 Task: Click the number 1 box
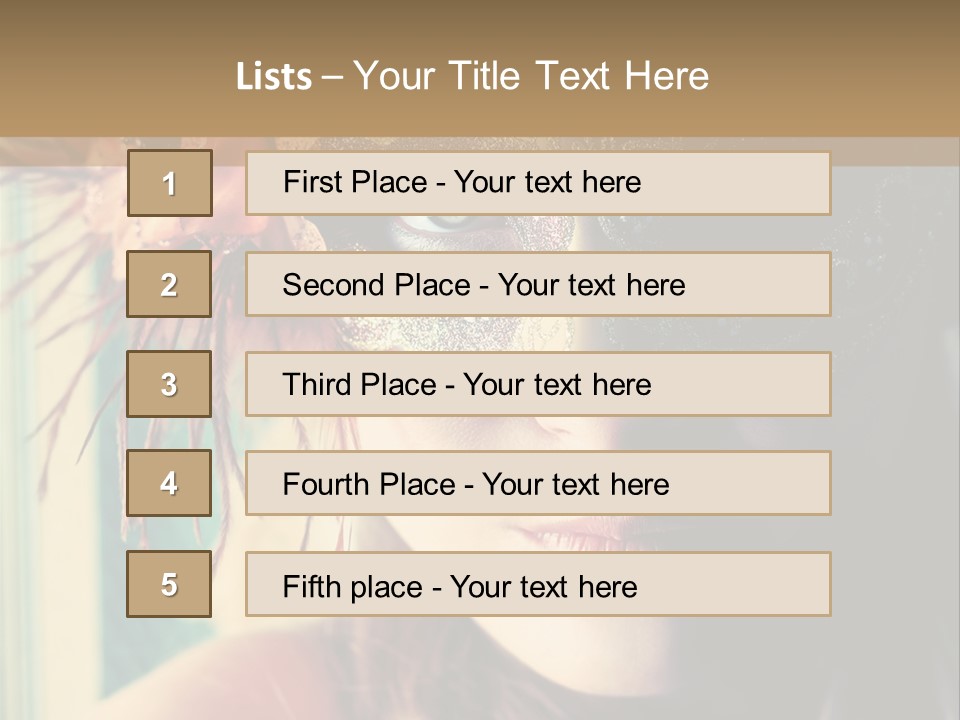(x=169, y=183)
